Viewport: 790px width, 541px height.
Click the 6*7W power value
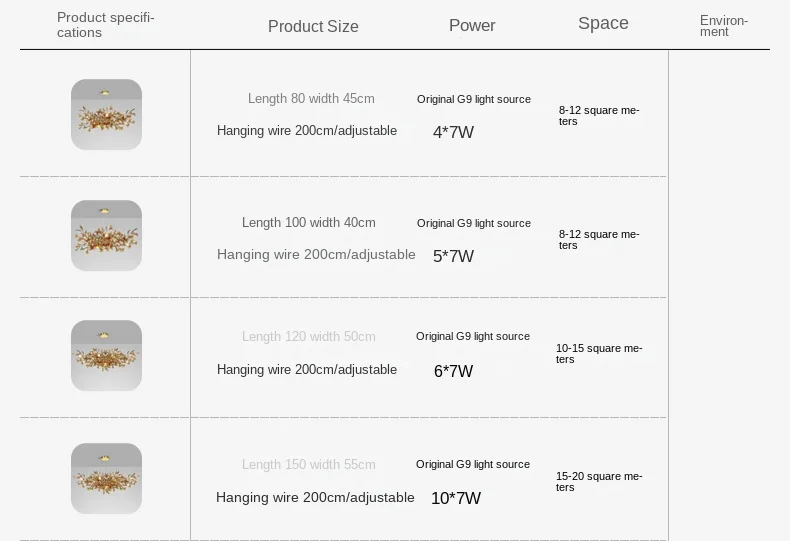point(453,371)
